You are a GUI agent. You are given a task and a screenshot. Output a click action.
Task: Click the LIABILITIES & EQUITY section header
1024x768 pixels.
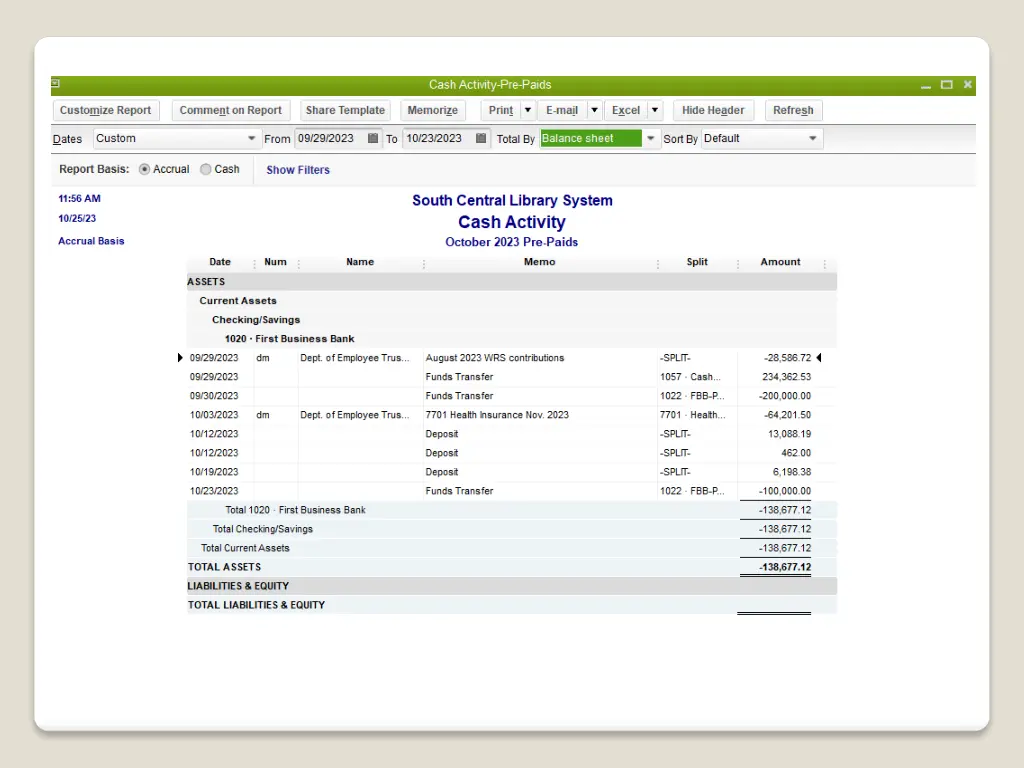[238, 586]
